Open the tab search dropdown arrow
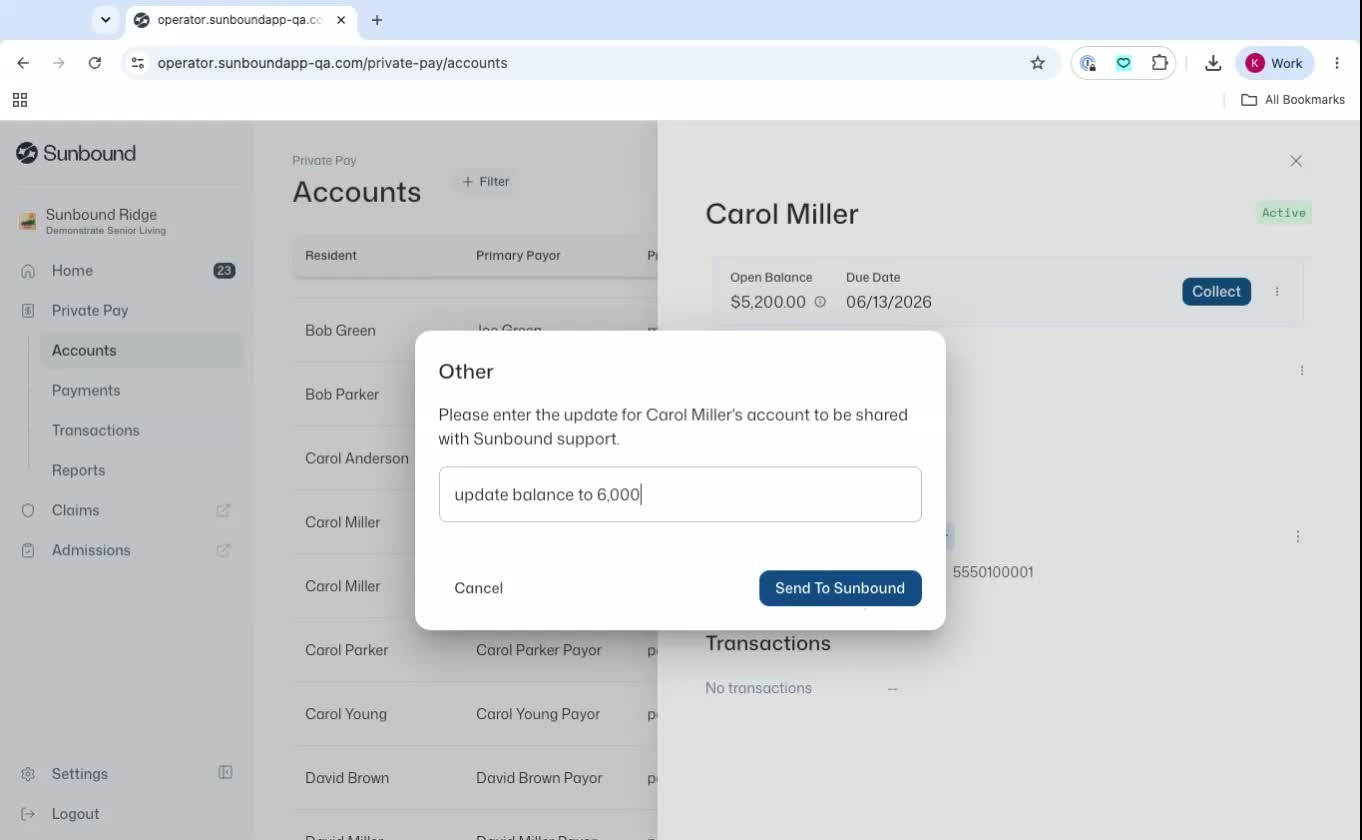Image resolution: width=1362 pixels, height=840 pixels. point(105,20)
